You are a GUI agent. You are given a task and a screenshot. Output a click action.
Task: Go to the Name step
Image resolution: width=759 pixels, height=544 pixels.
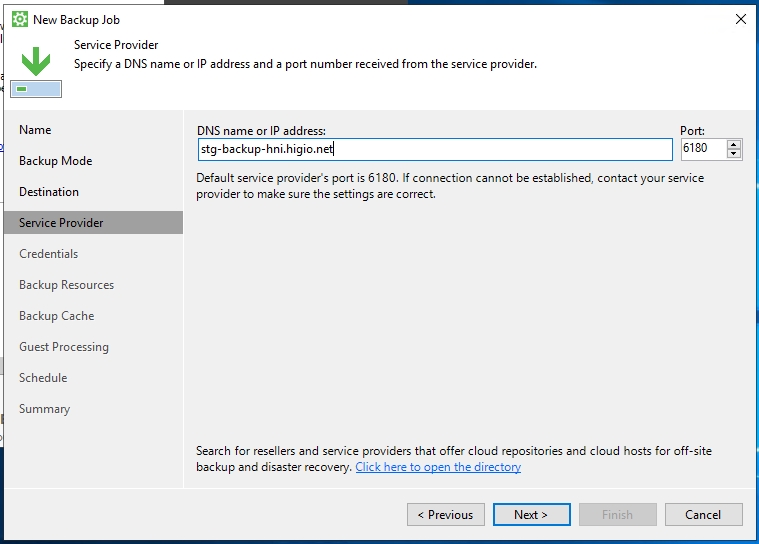[35, 130]
